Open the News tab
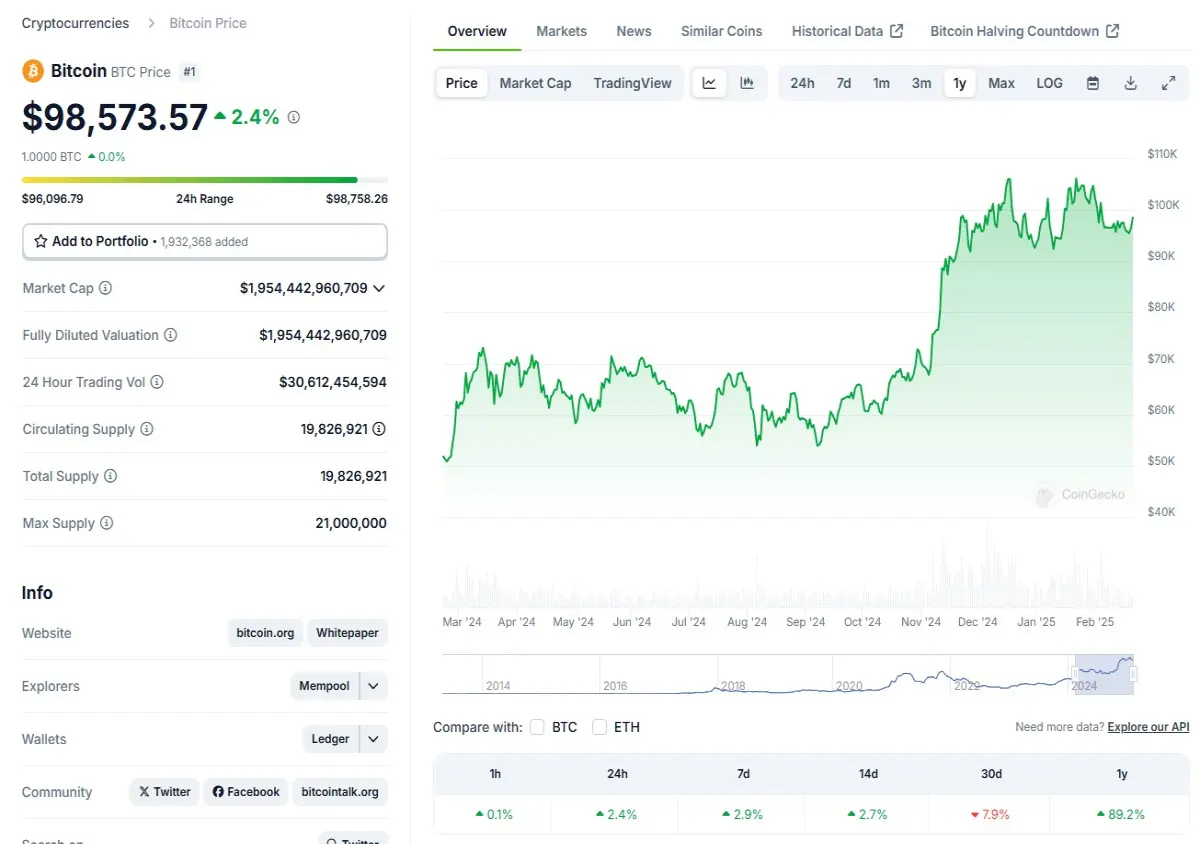This screenshot has height=844, width=1200. pyautogui.click(x=634, y=31)
